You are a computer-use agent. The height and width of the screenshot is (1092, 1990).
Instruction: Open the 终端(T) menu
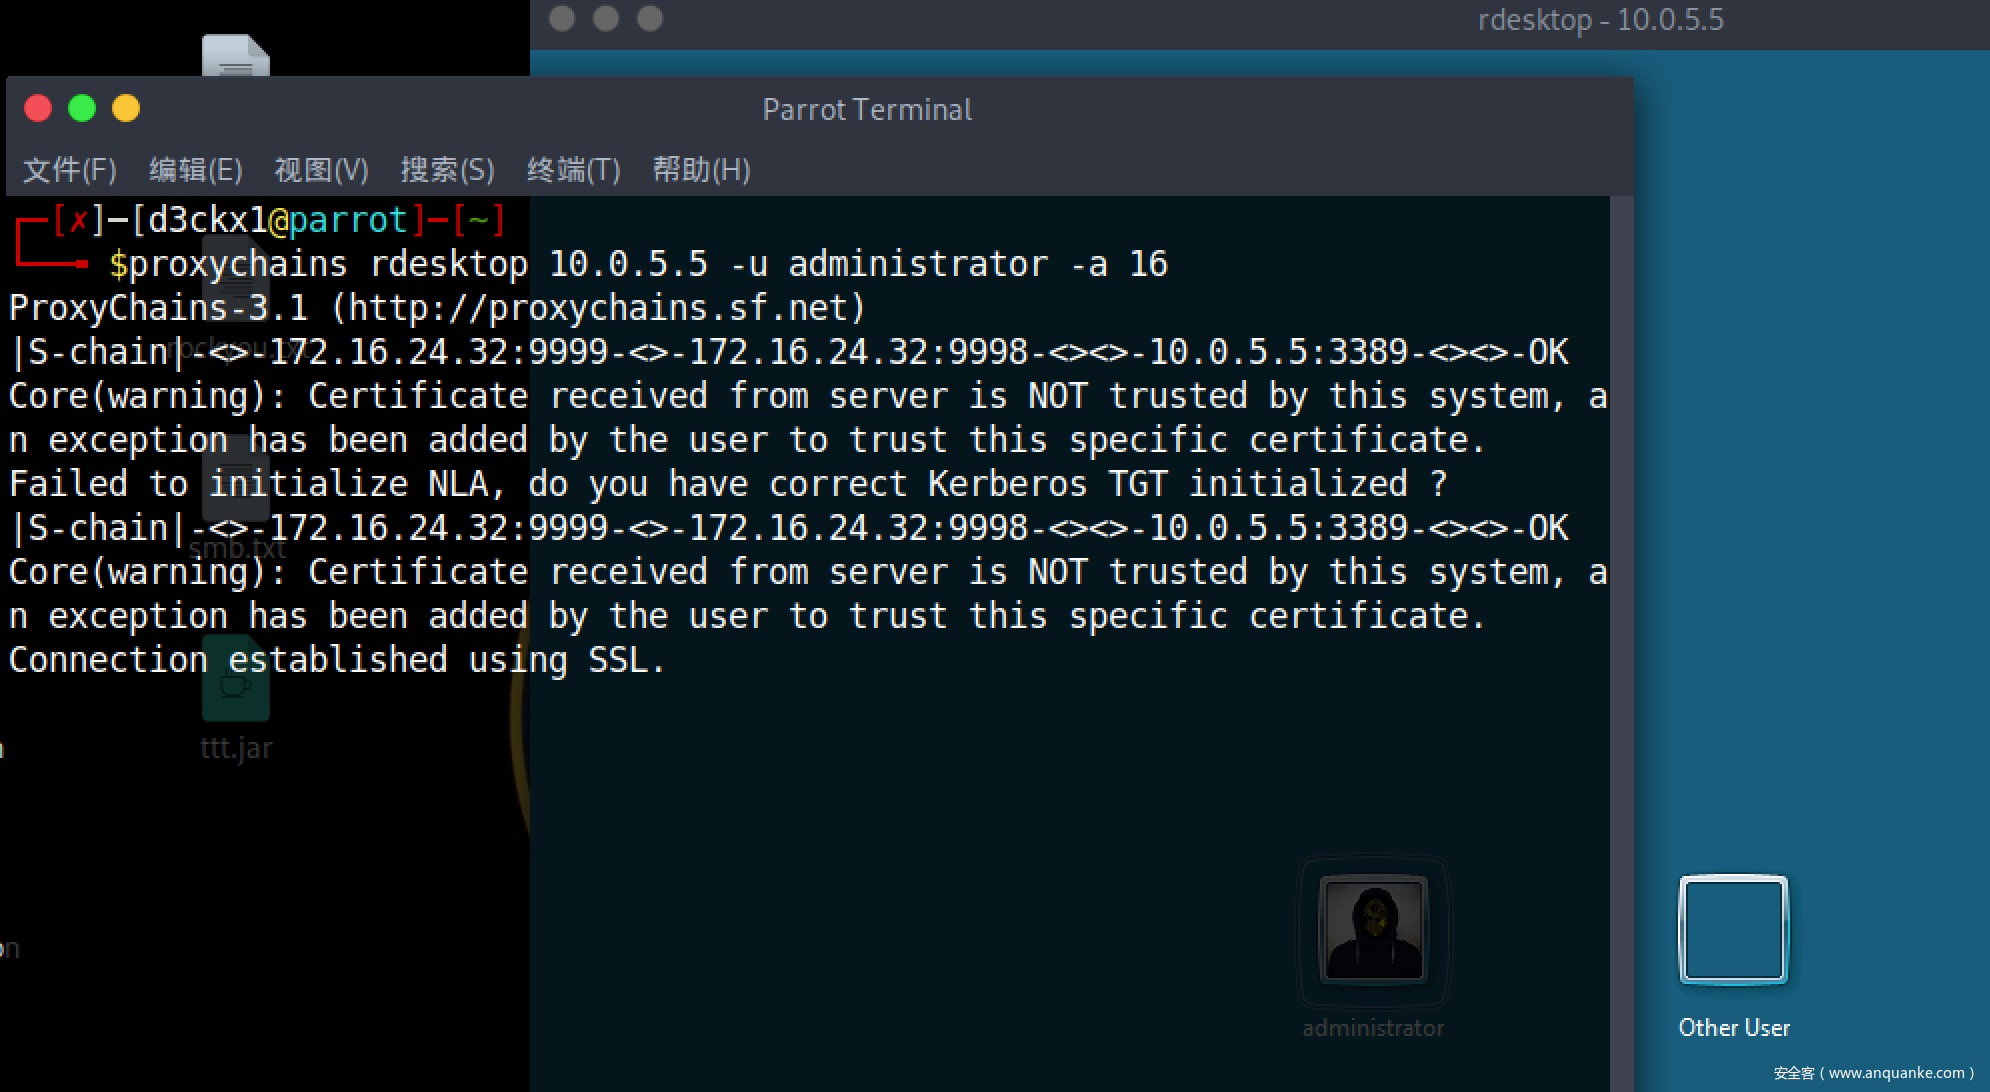[x=573, y=170]
